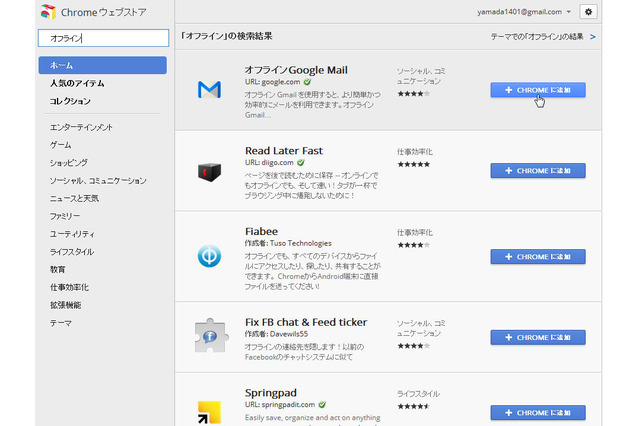Click the オフライン Google Mail app icon
This screenshot has height=426, width=640.
click(209, 89)
